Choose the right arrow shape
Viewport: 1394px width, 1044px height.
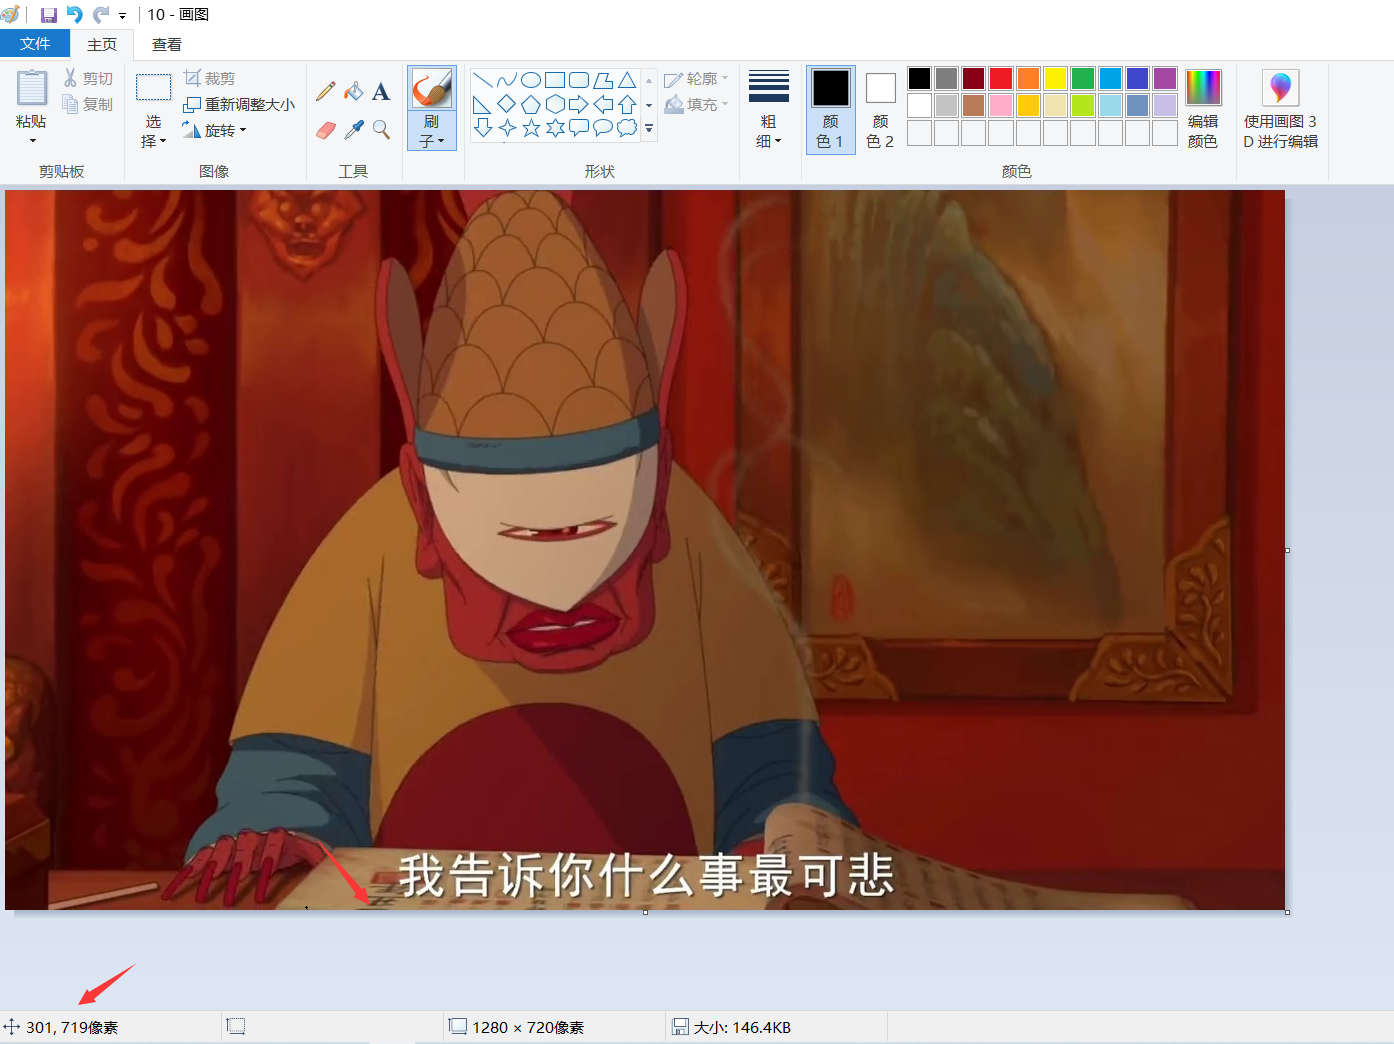tap(579, 104)
